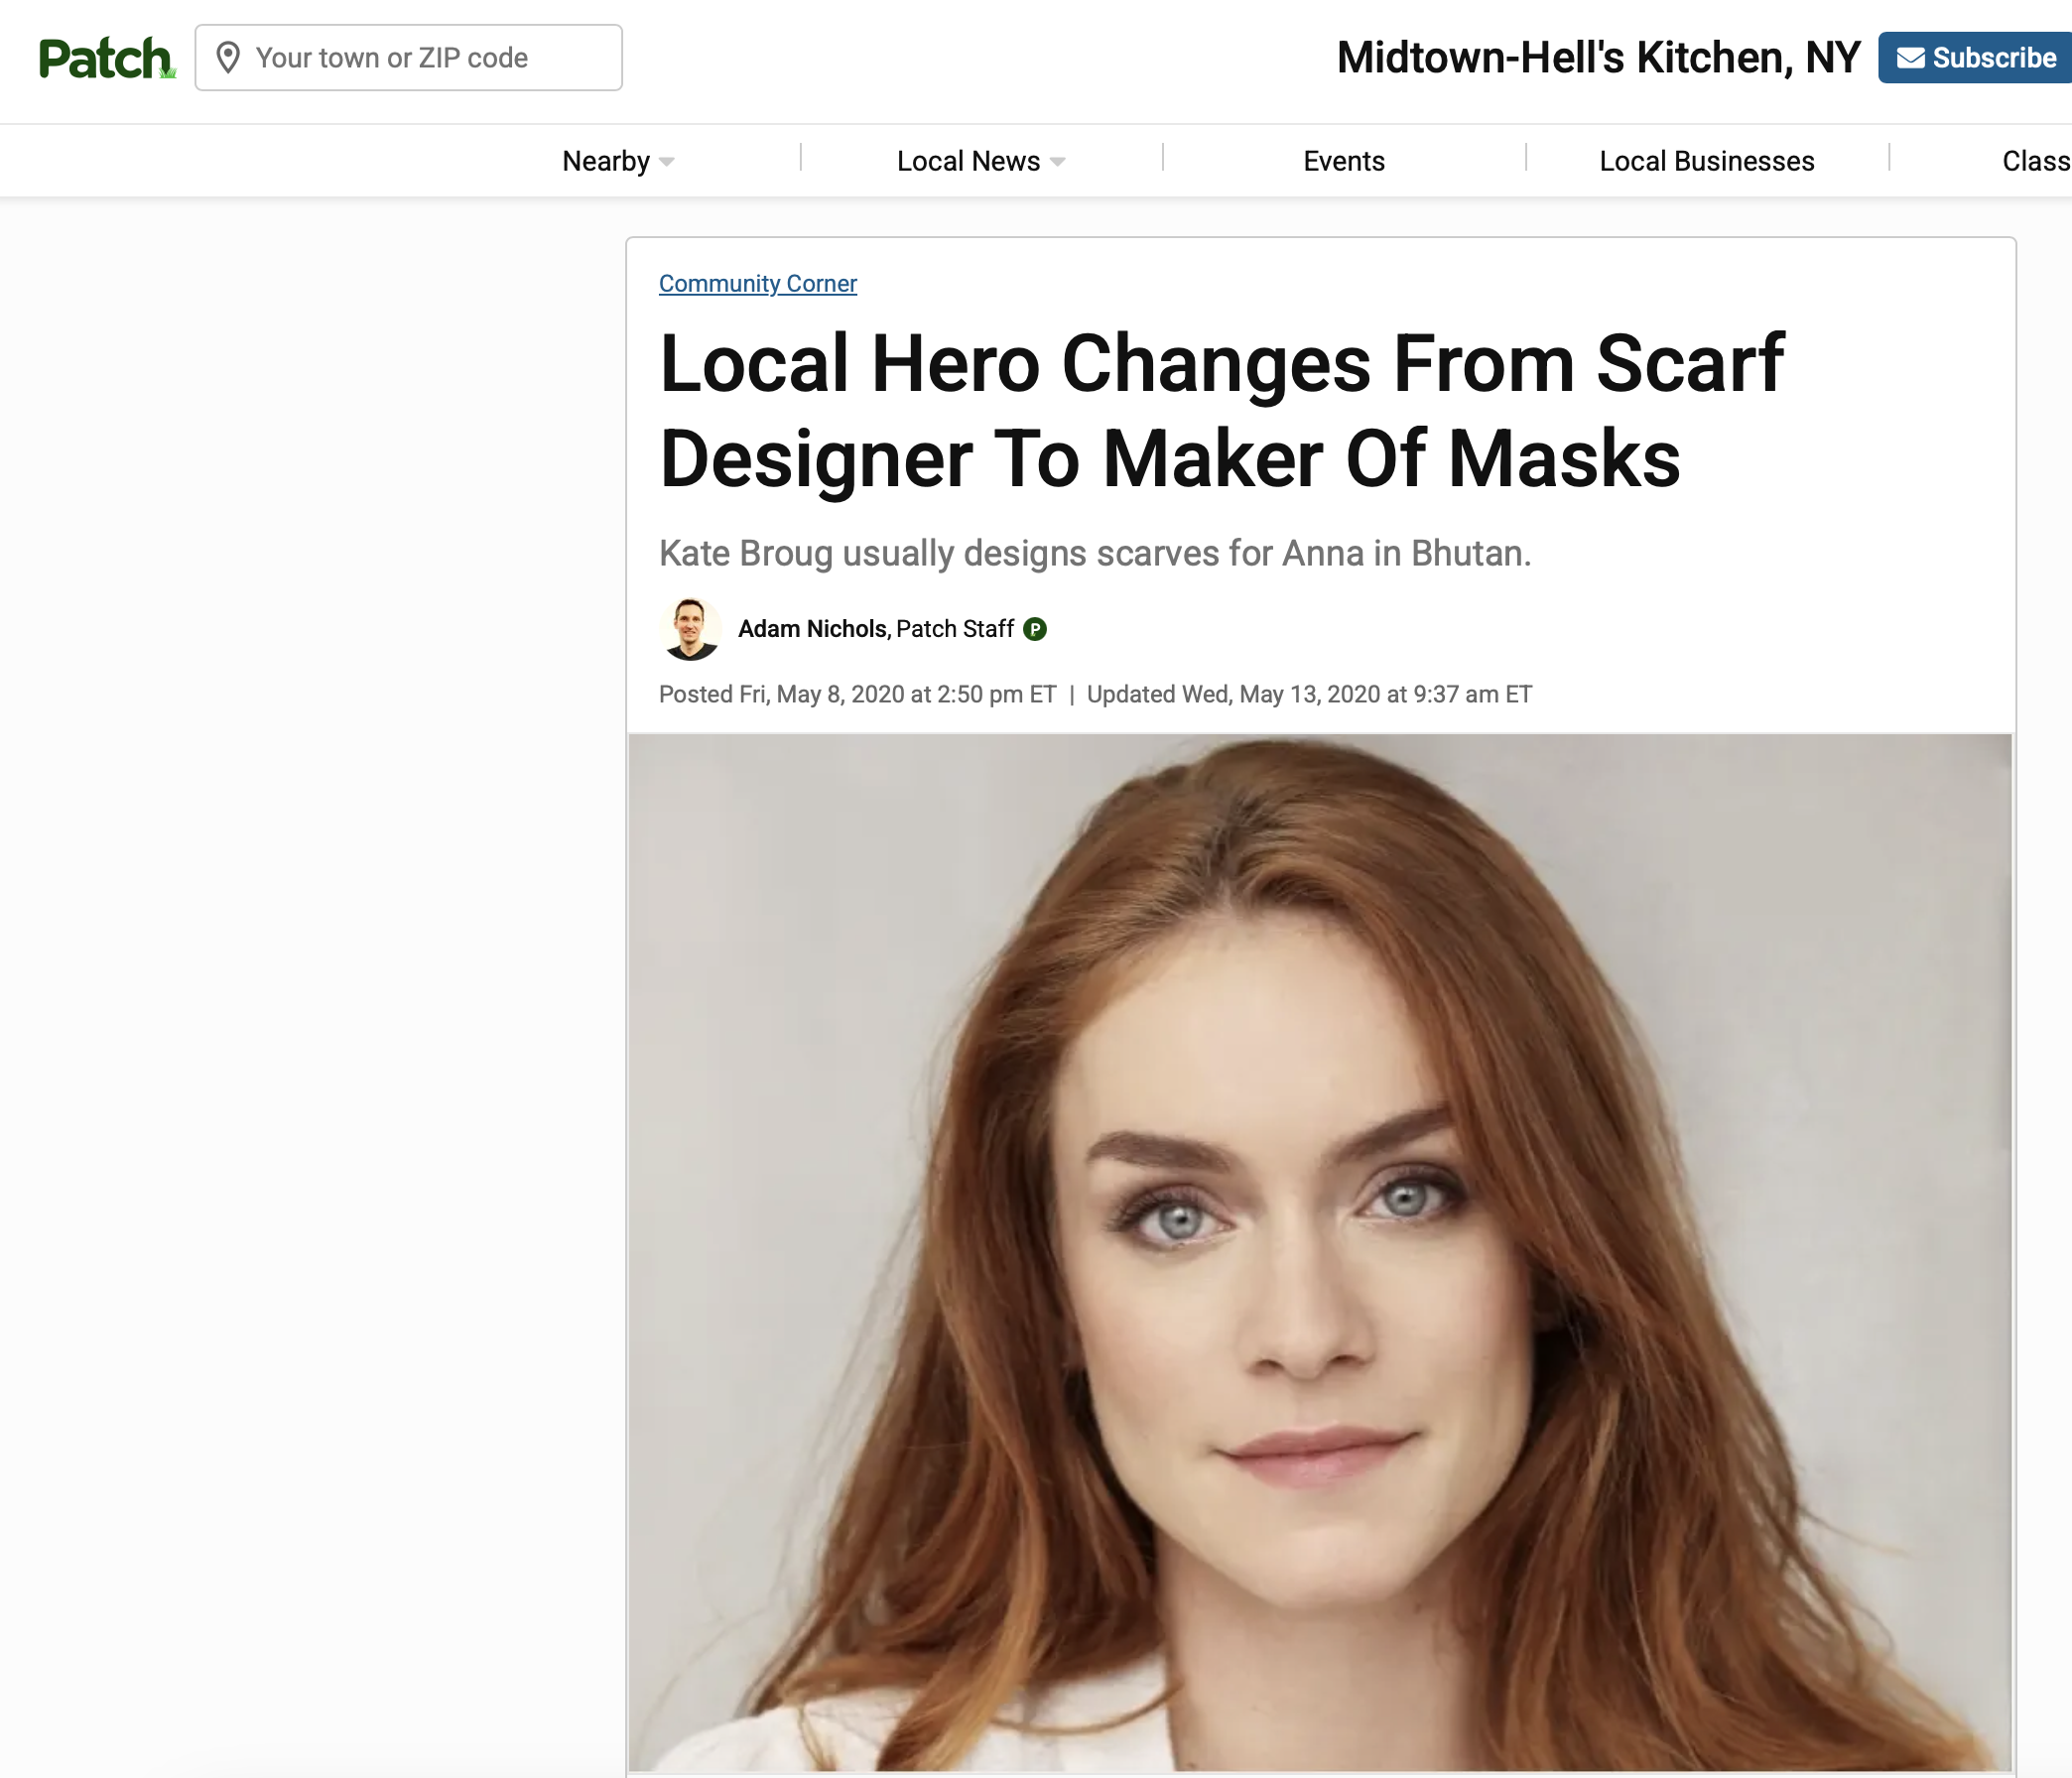This screenshot has height=1778, width=2072.
Task: Focus the town or ZIP code field
Action: (408, 58)
